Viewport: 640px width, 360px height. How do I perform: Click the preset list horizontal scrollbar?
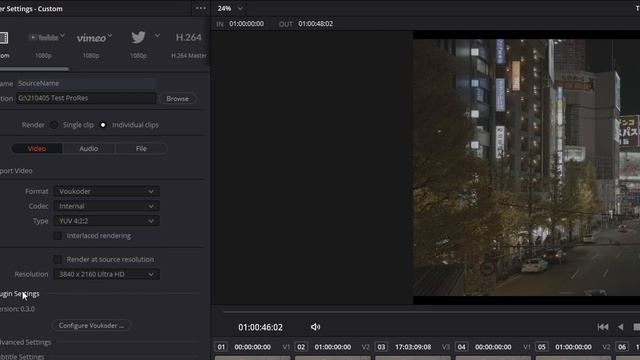(34, 69)
